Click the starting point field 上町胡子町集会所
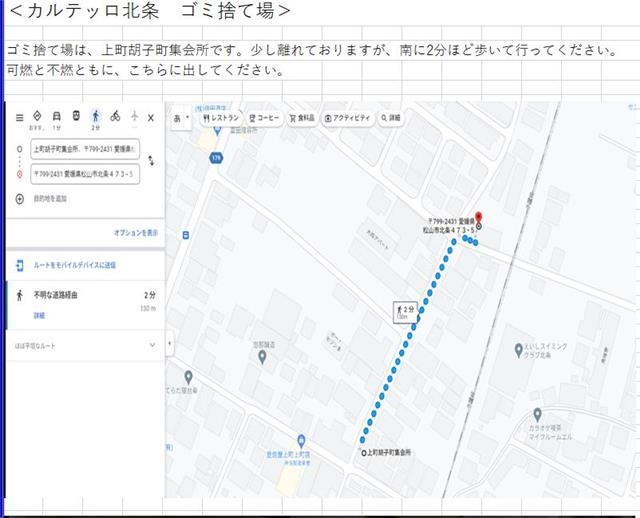 pos(85,149)
